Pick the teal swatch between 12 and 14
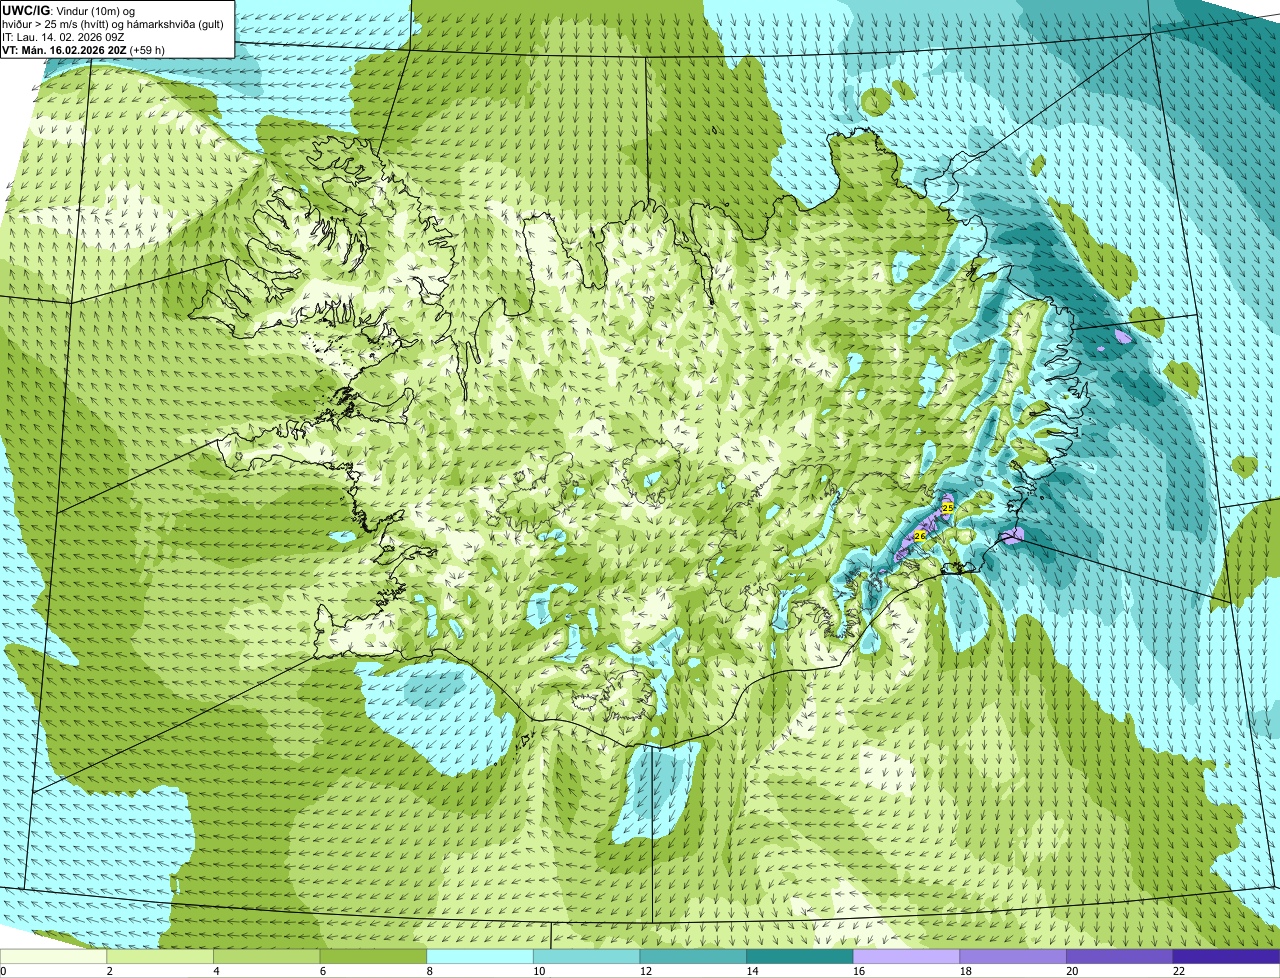The height and width of the screenshot is (978, 1280). 693,956
